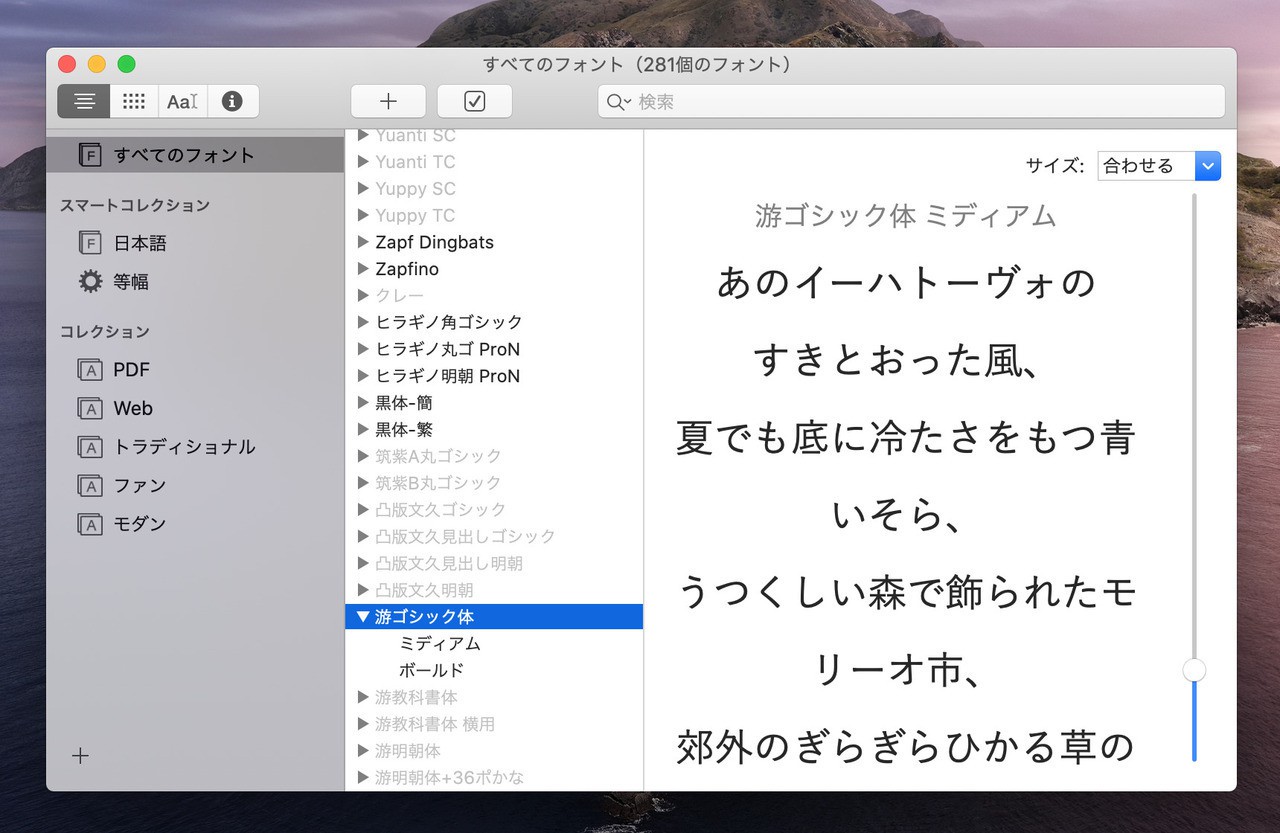Viewport: 1280px width, 833px height.
Task: Click the PDF collection icon
Action: [91, 370]
